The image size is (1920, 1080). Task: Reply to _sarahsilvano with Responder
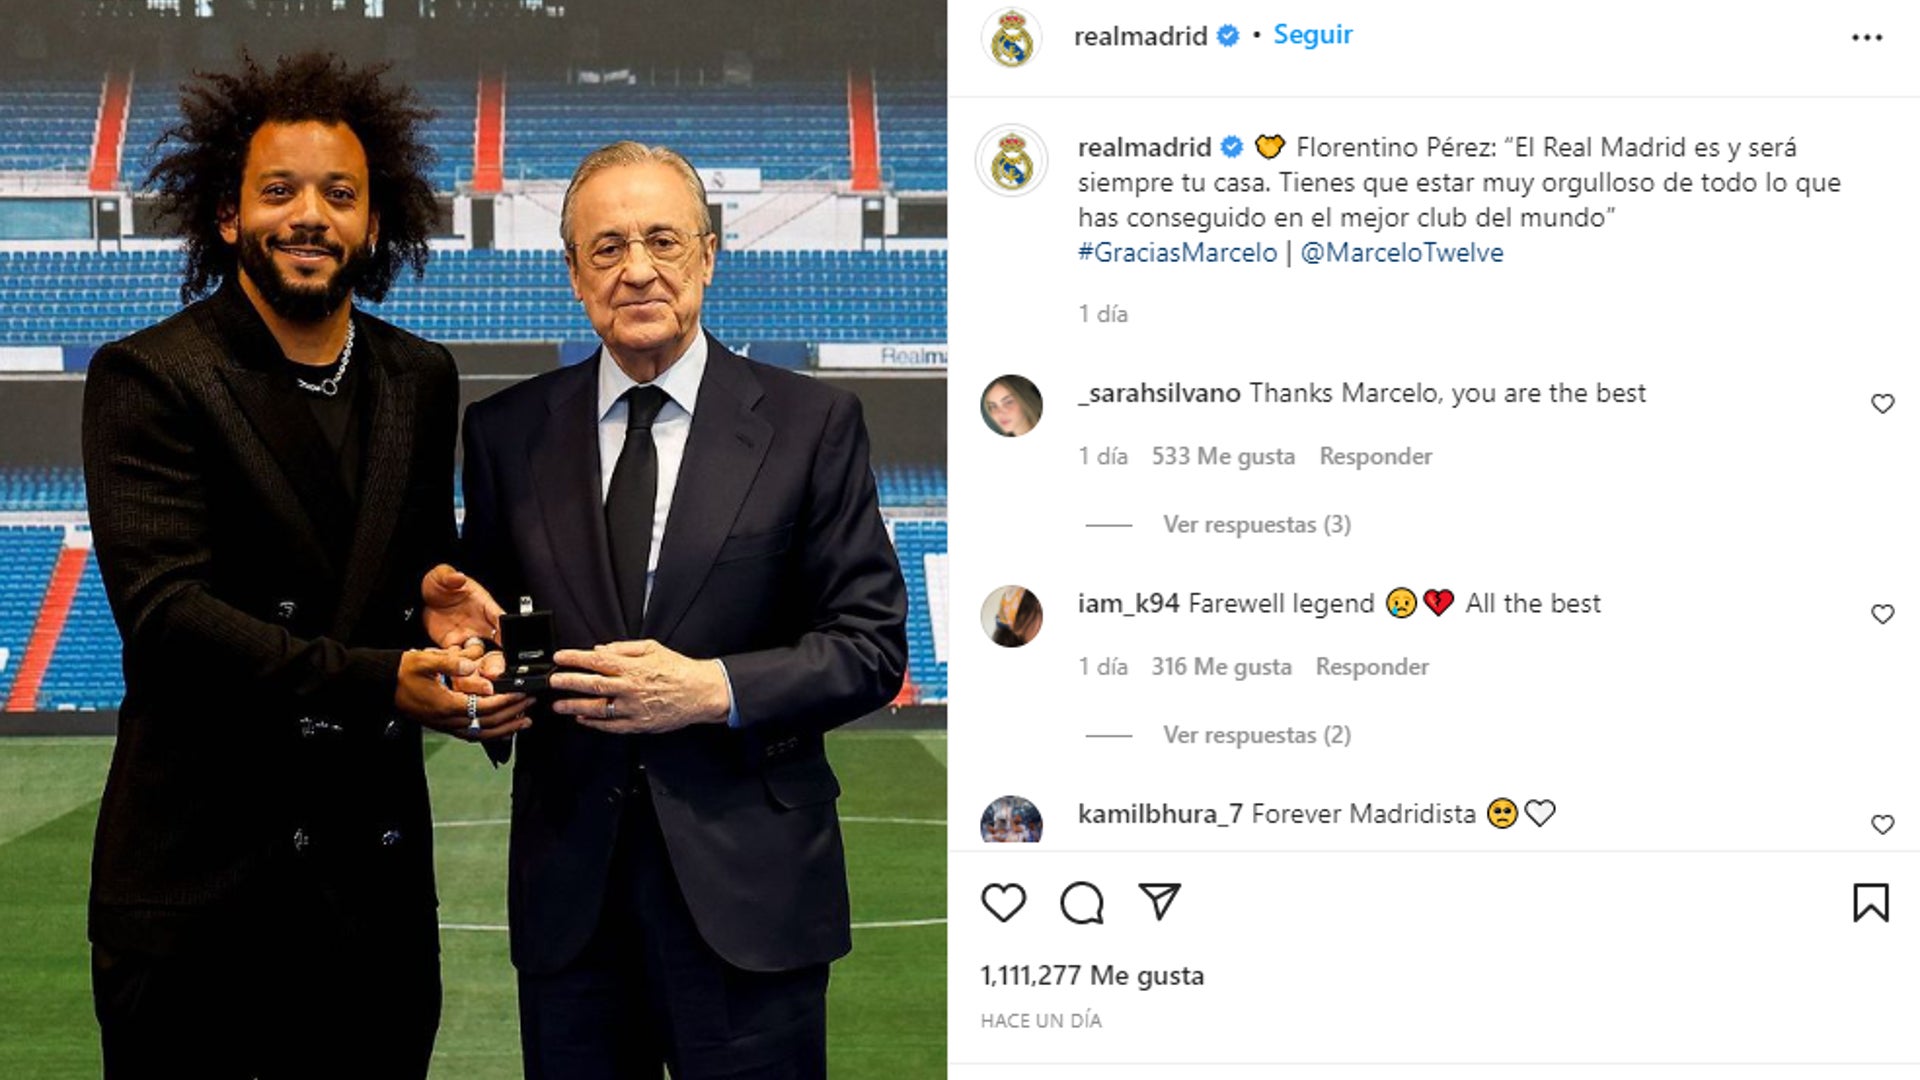[1375, 456]
